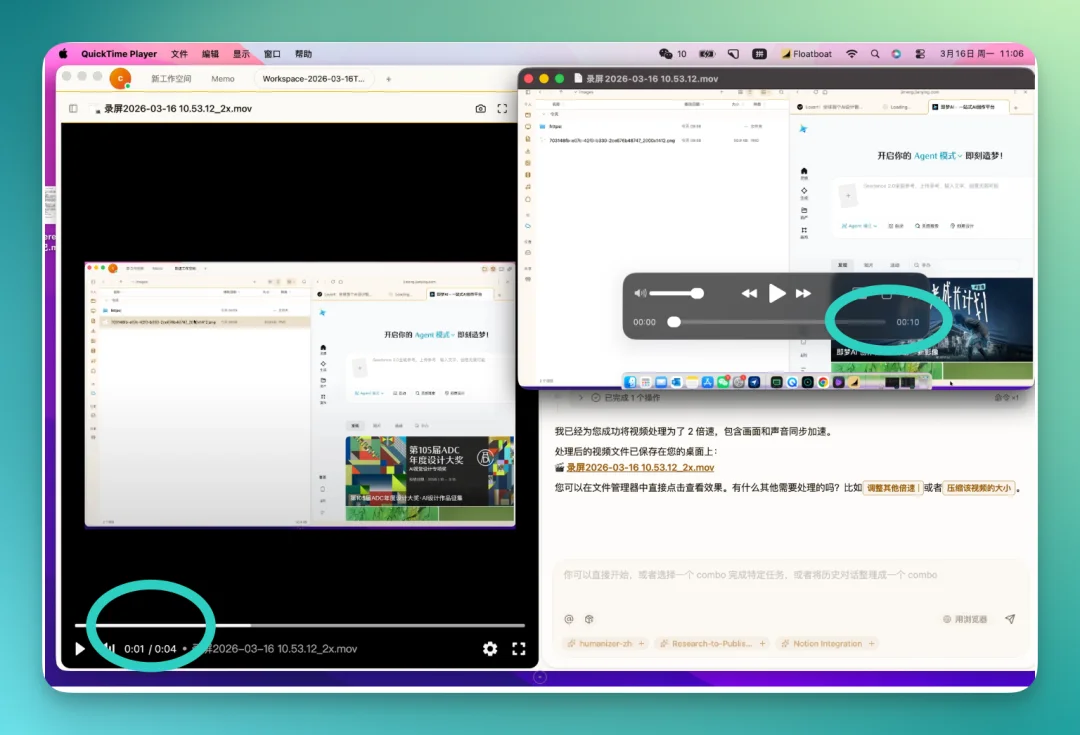Viewport: 1080px width, 735px height.
Task: Switch to the Memo tab
Action: pyautogui.click(x=223, y=79)
